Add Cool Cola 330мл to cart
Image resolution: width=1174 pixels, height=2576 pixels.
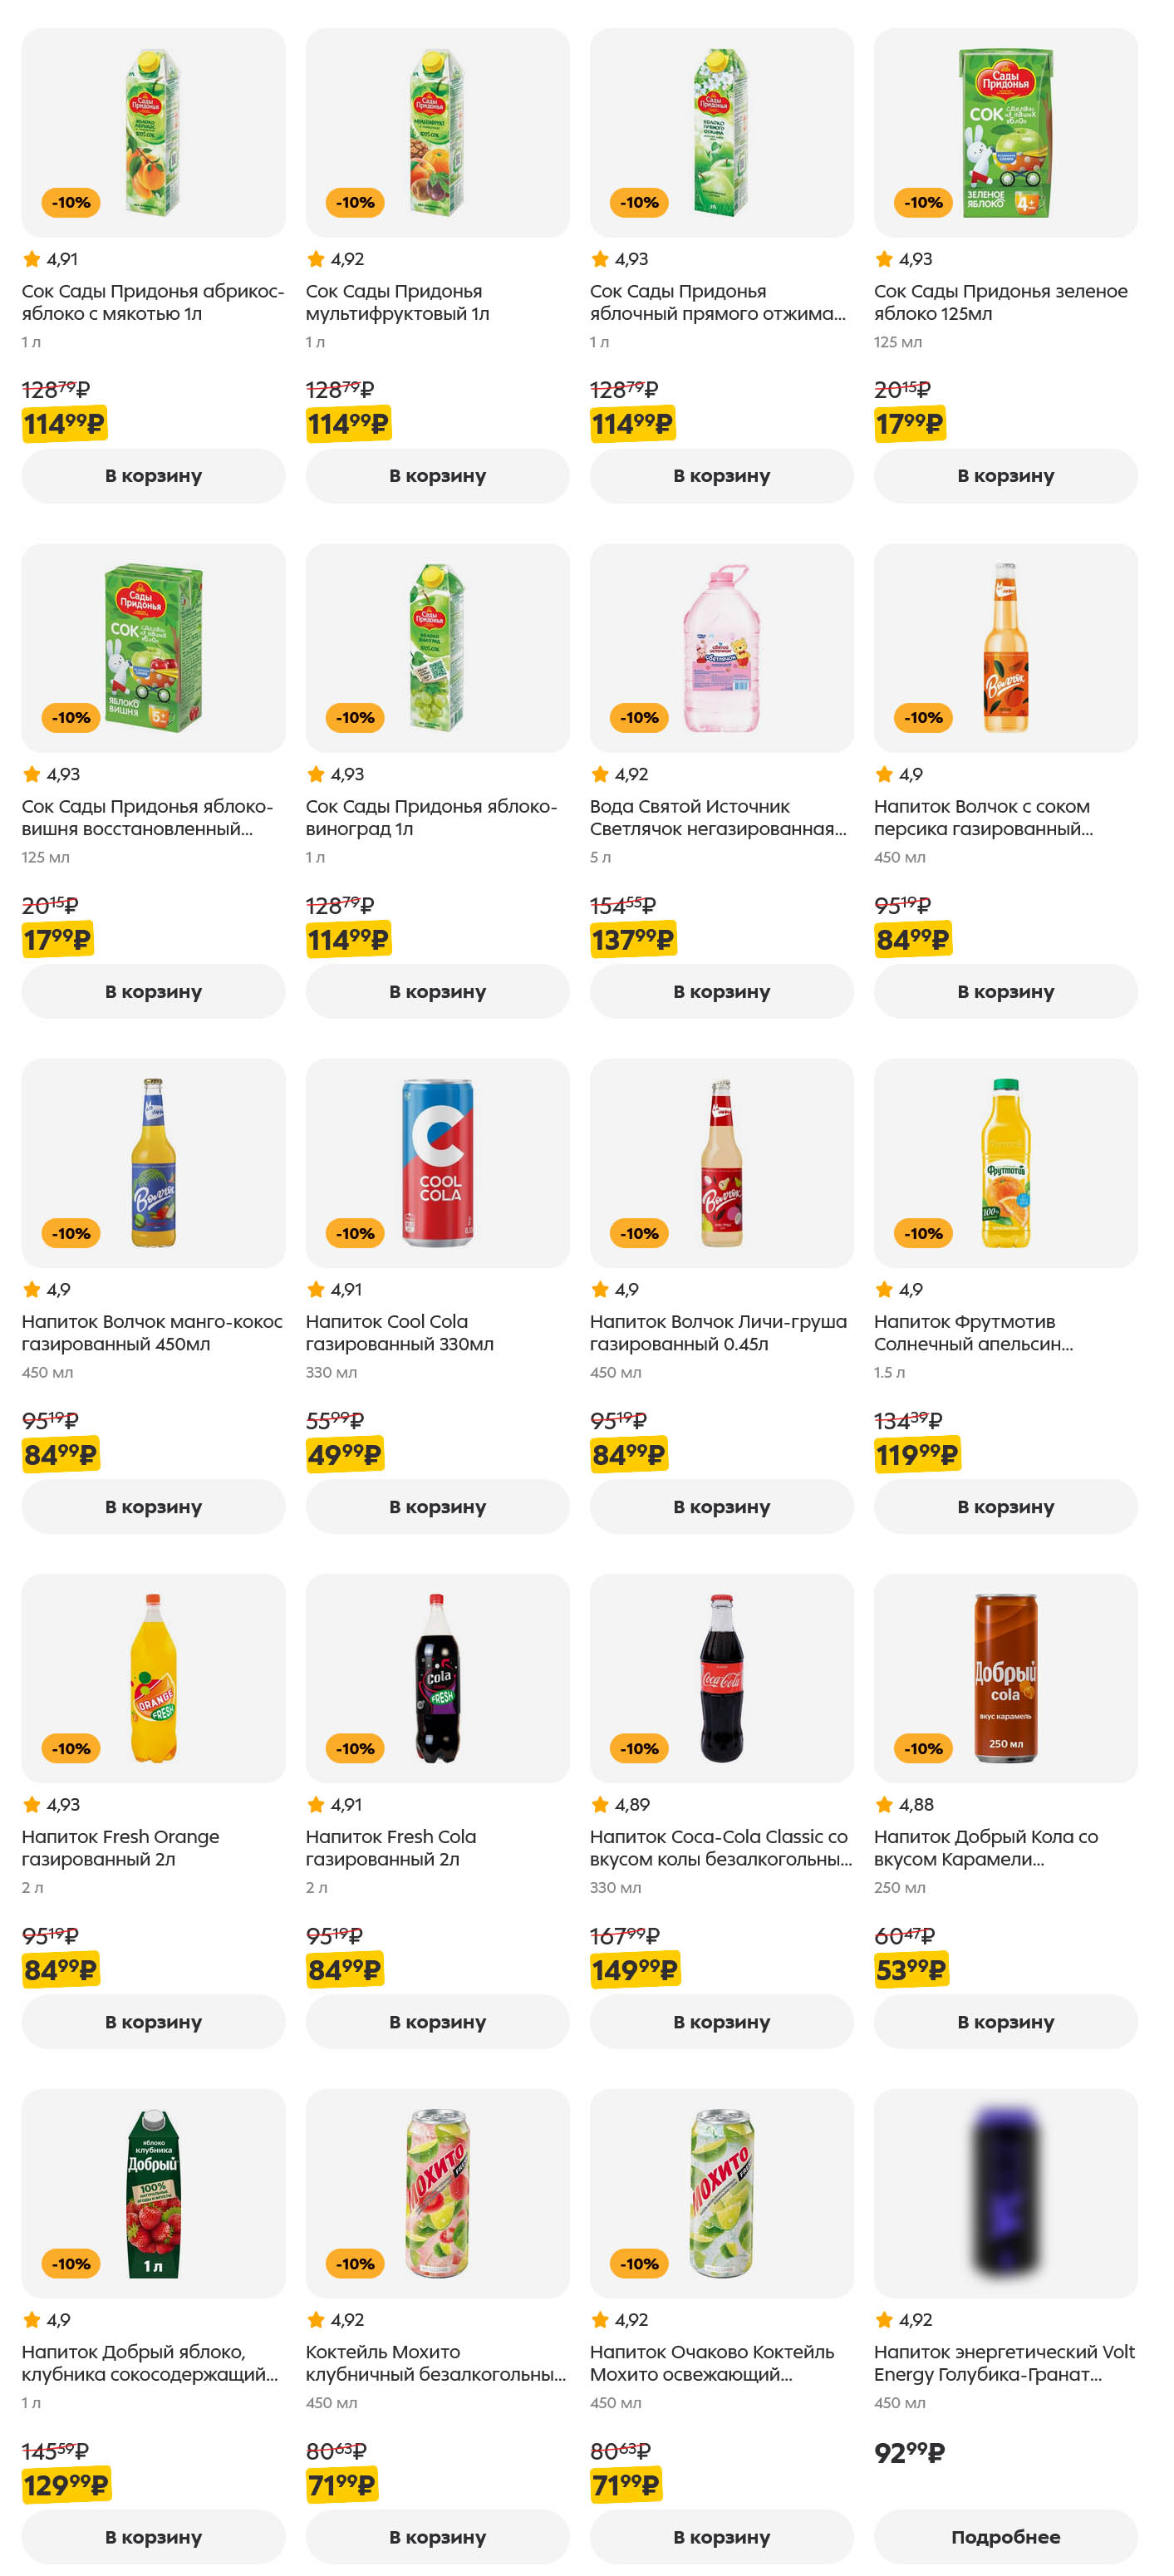[437, 1507]
